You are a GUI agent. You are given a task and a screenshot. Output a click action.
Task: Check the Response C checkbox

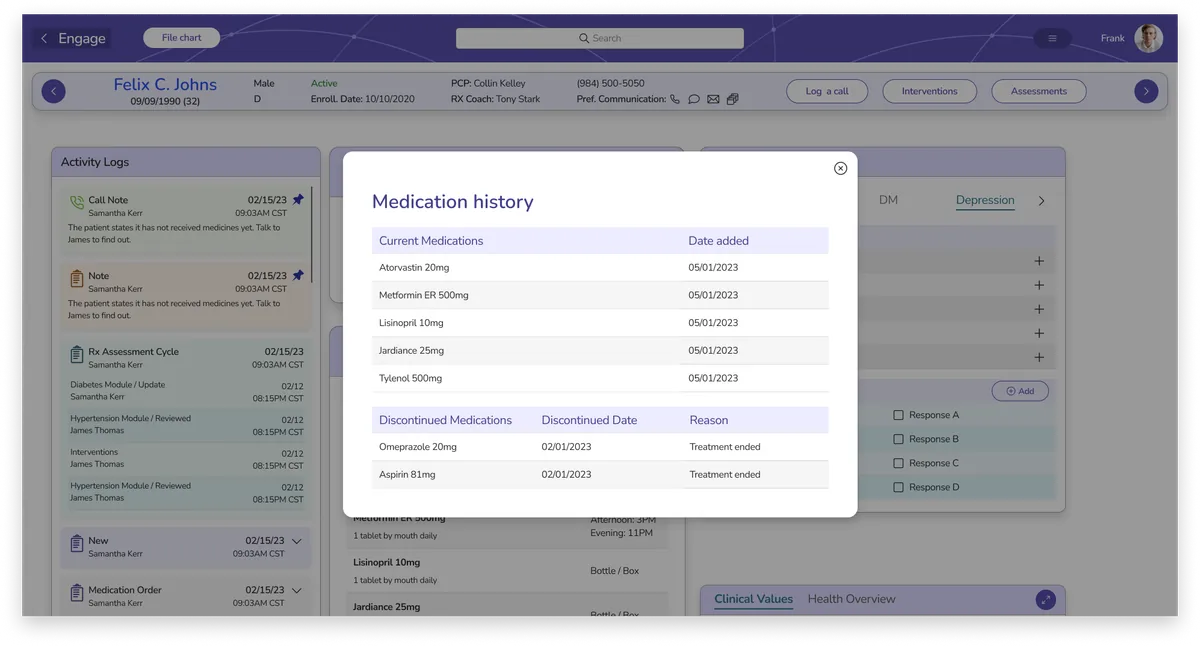(898, 463)
